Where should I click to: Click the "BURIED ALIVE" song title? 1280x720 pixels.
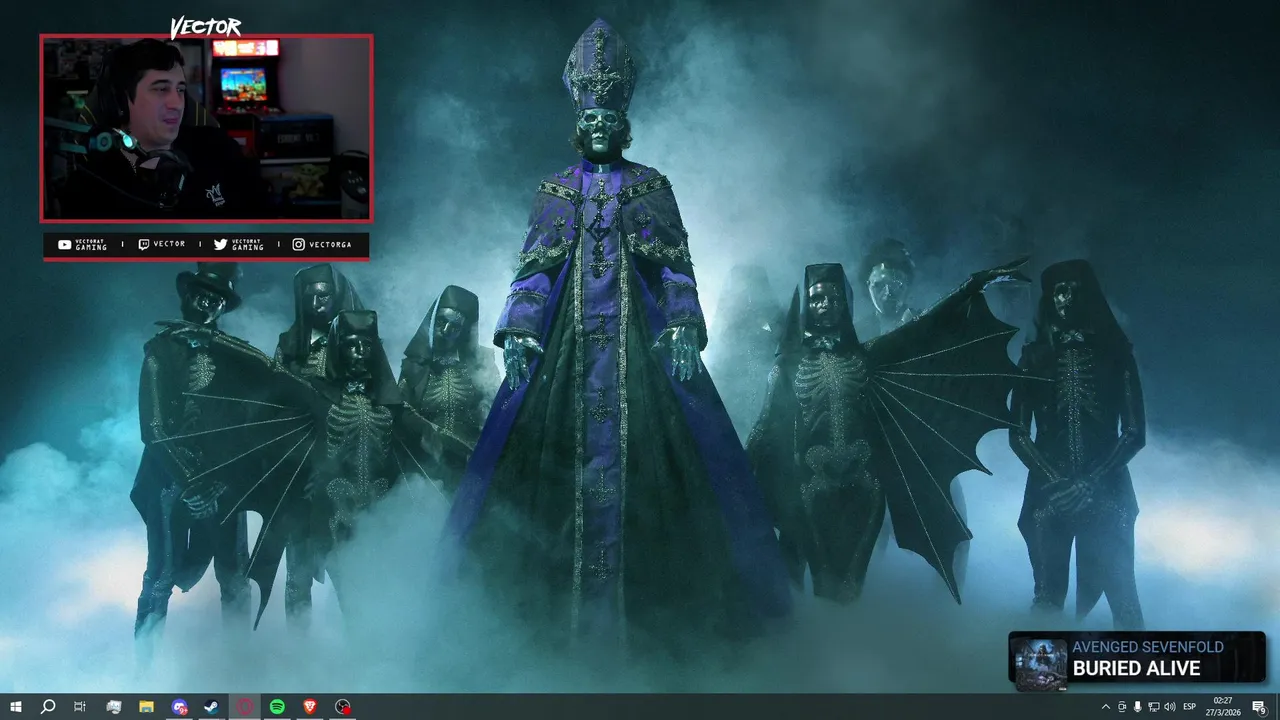1136,669
